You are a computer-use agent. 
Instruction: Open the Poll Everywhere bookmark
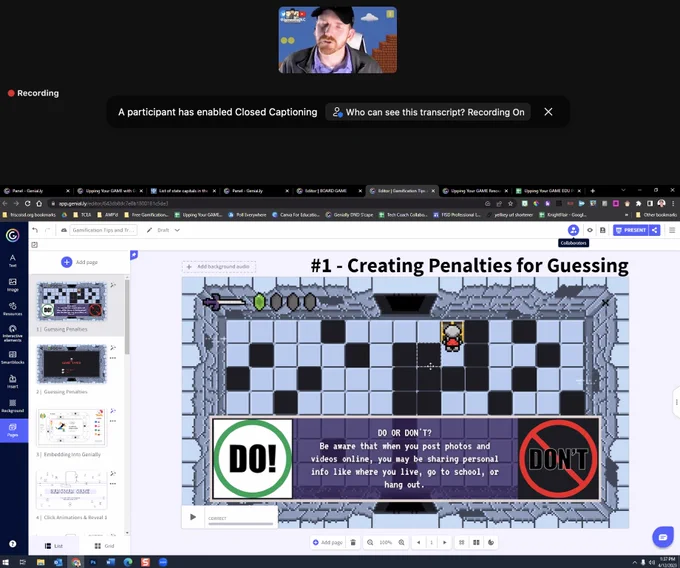click(247, 215)
